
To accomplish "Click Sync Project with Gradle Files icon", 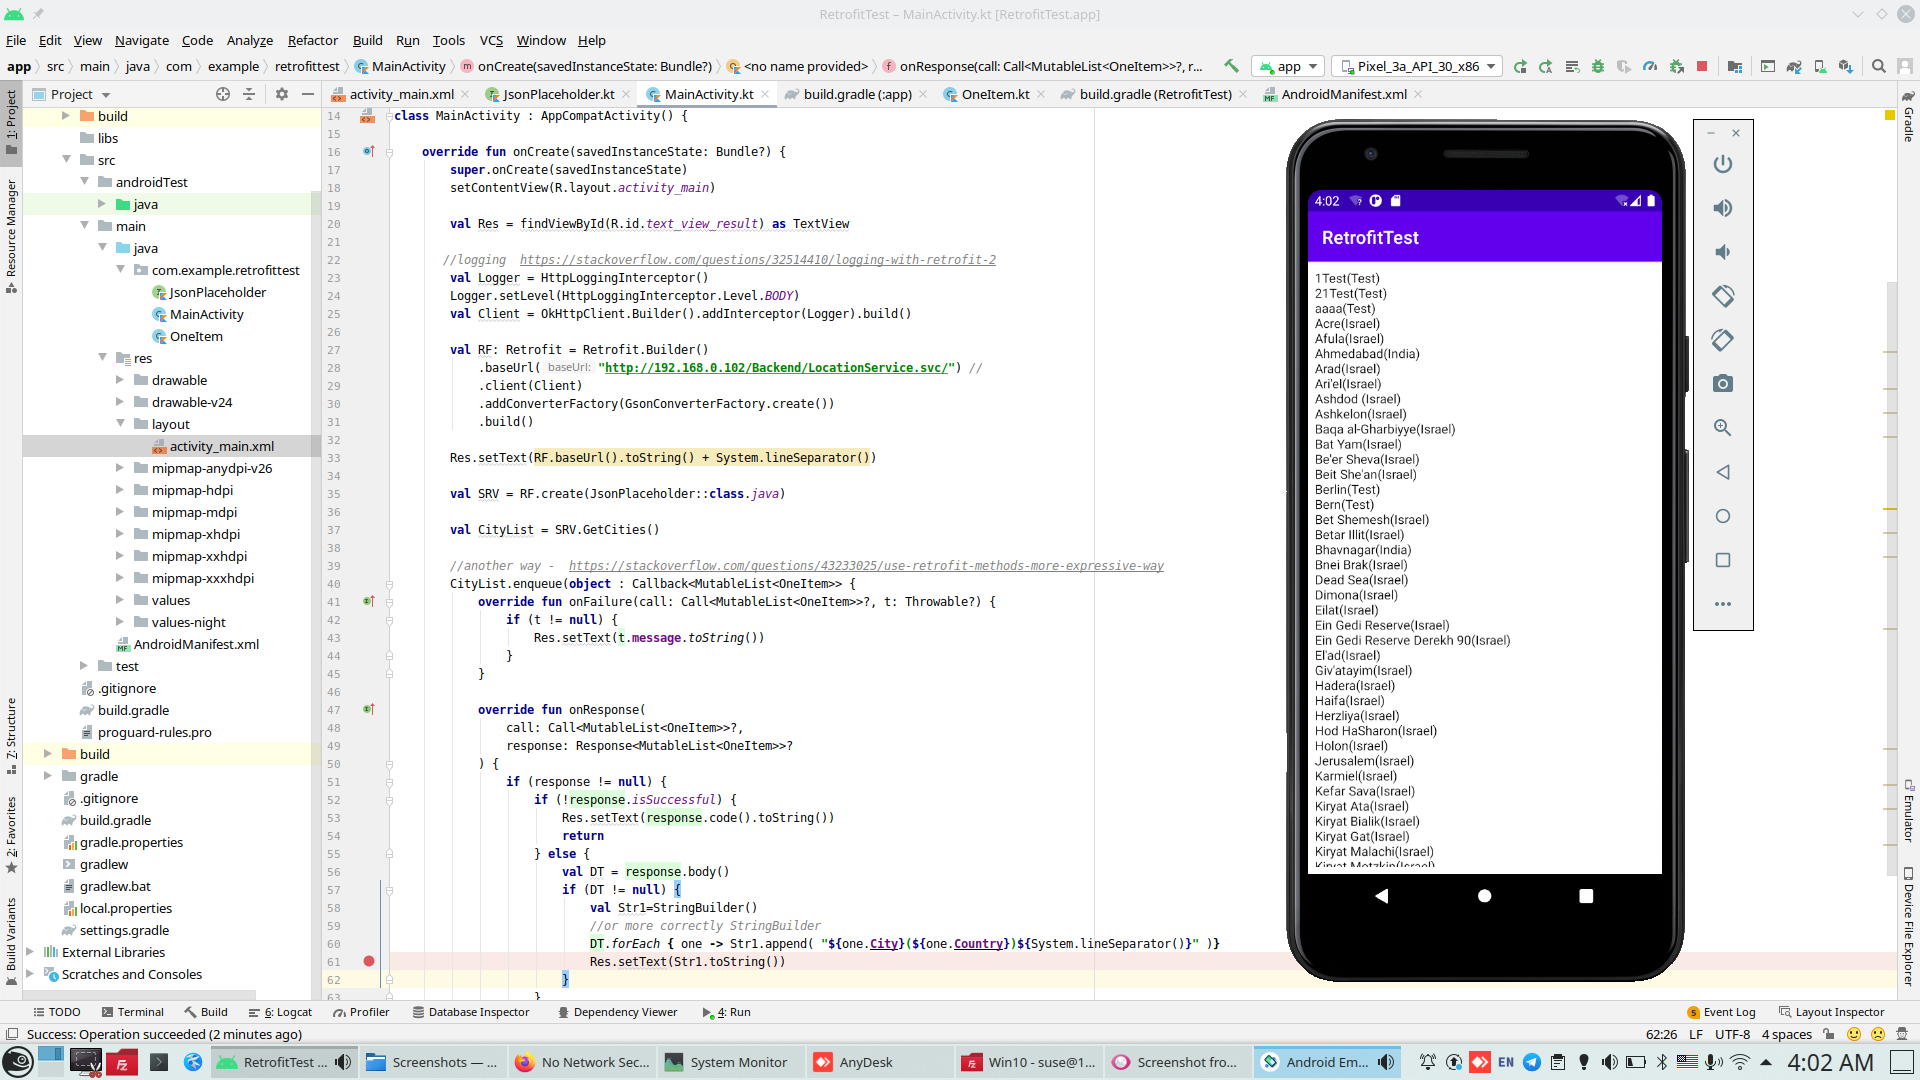I will click(1794, 66).
